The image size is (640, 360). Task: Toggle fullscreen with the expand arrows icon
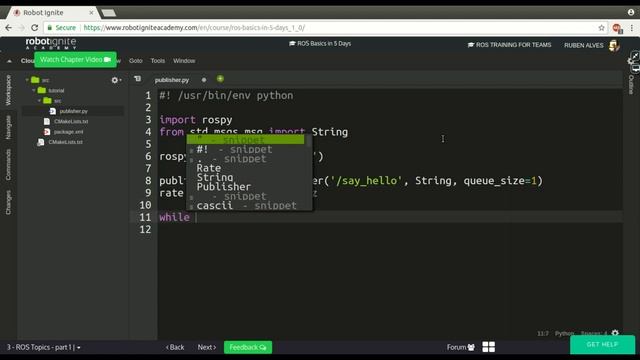(x=635, y=56)
